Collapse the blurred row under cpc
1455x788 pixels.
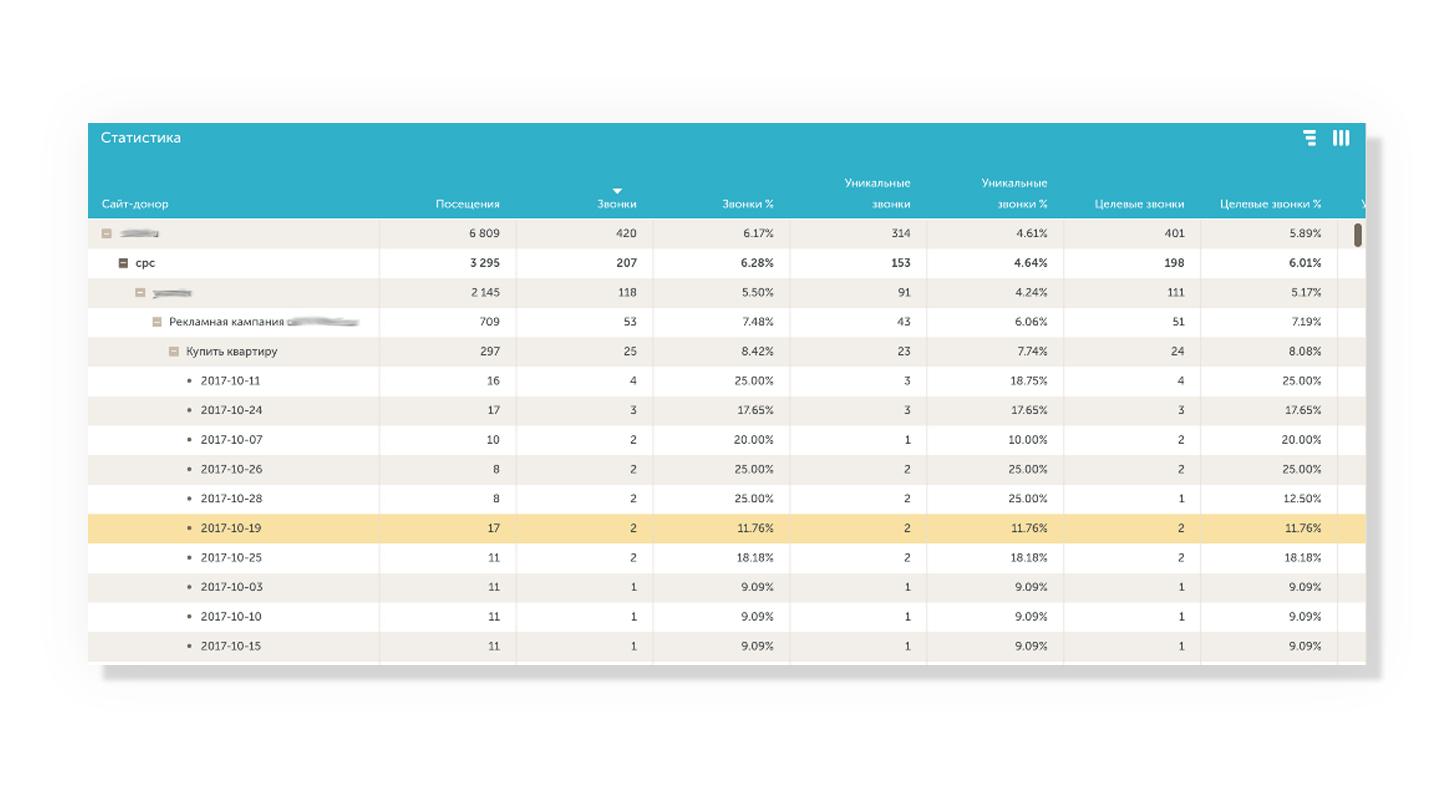click(140, 293)
